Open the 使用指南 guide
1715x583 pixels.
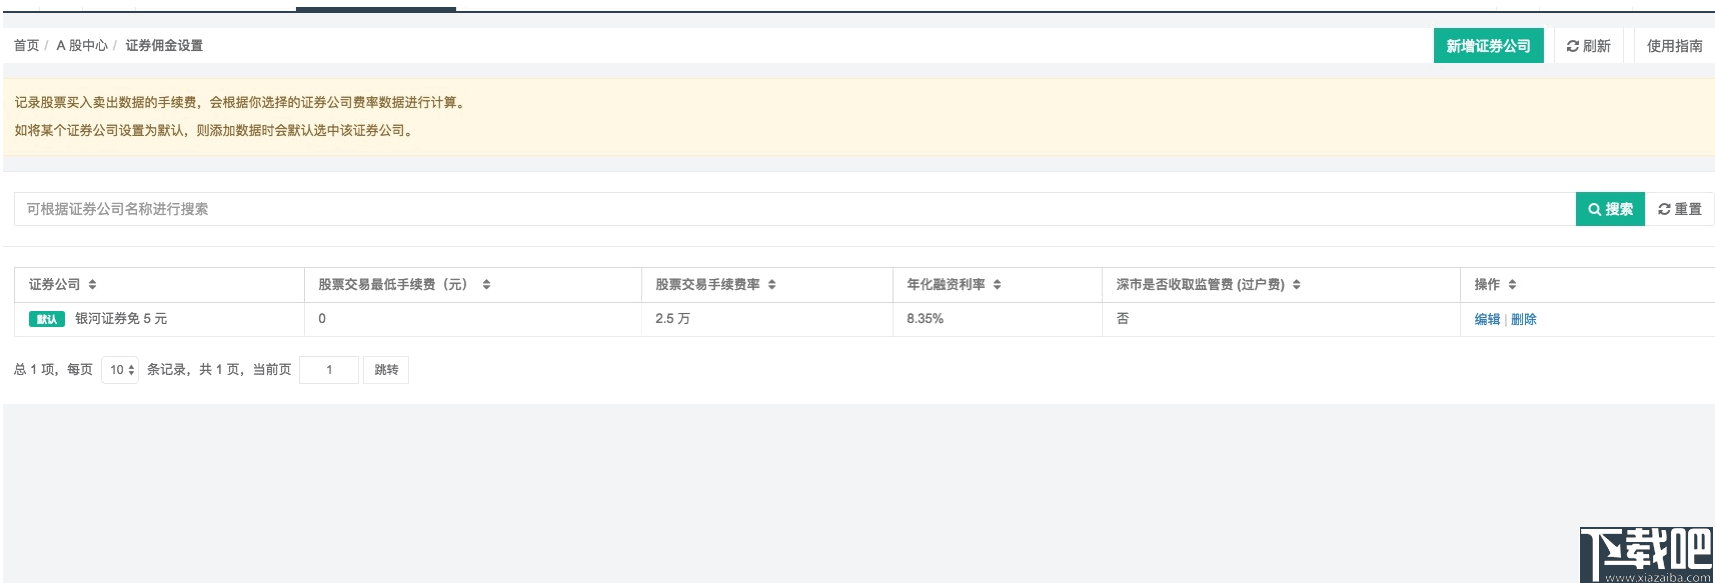pos(1674,46)
